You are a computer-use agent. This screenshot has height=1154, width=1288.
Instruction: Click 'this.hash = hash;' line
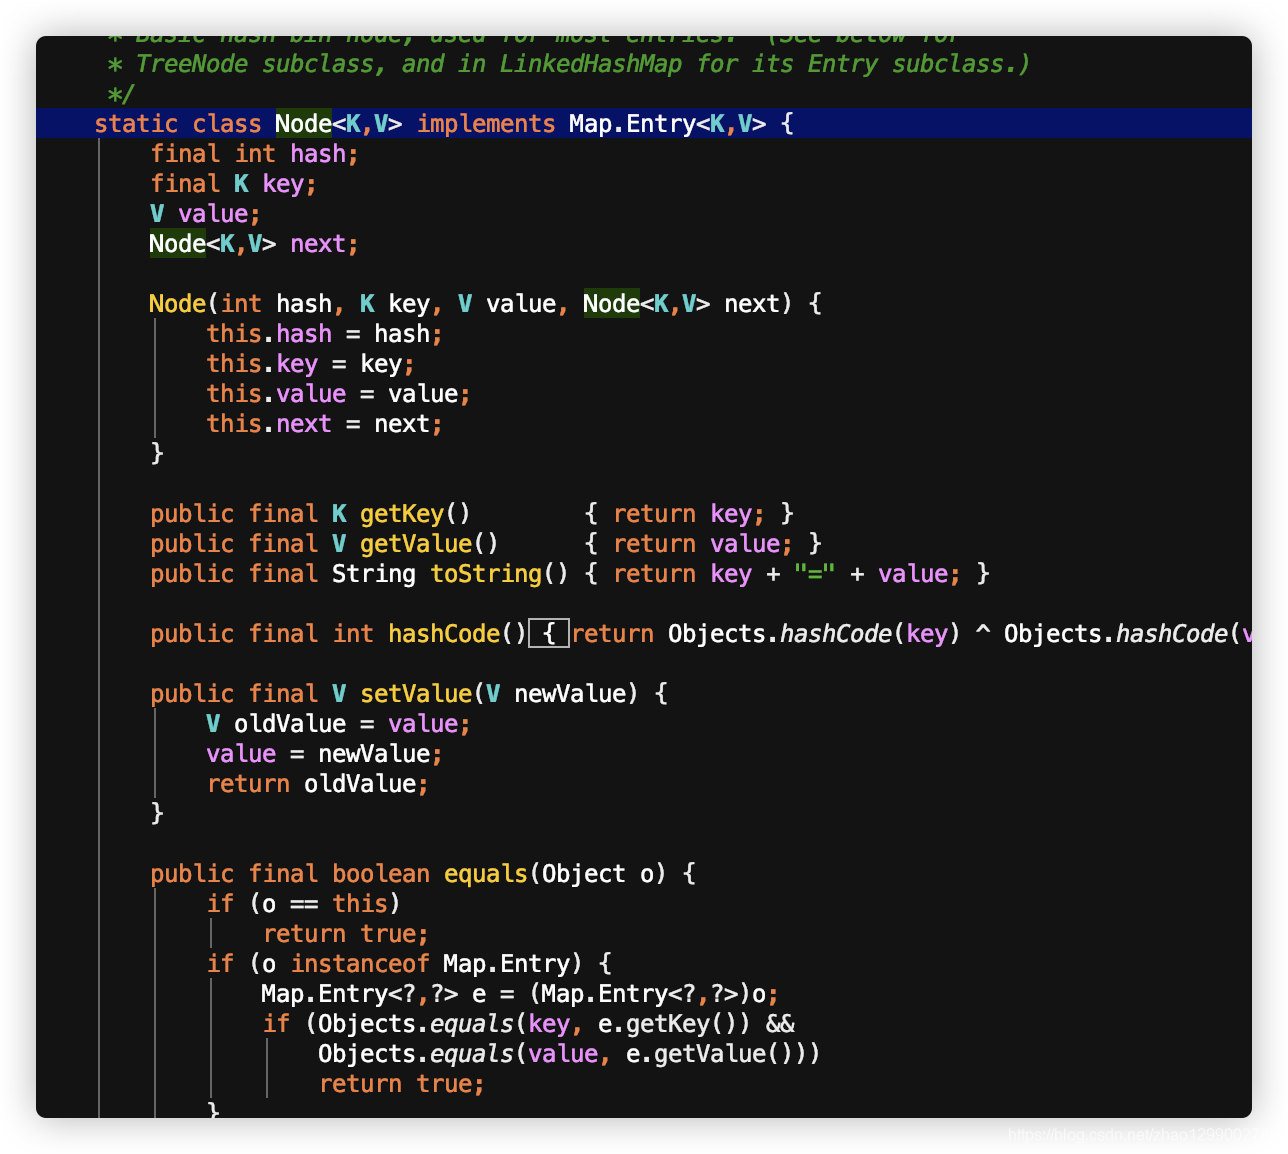[324, 333]
